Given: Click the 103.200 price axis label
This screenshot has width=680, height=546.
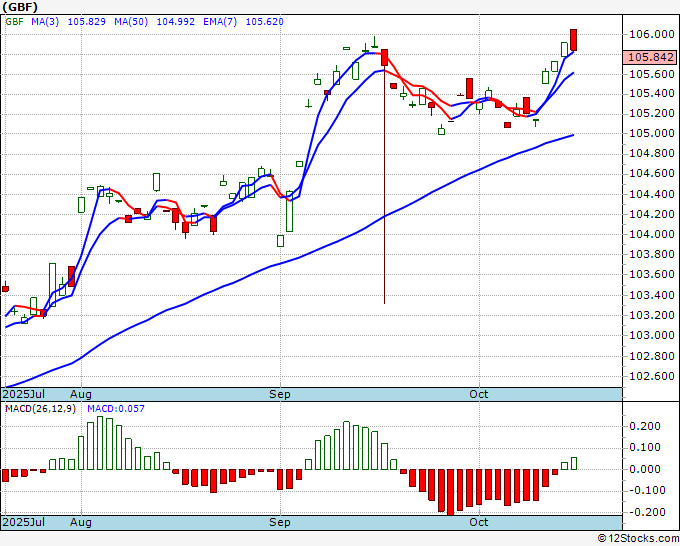Looking at the screenshot, I should [x=652, y=315].
